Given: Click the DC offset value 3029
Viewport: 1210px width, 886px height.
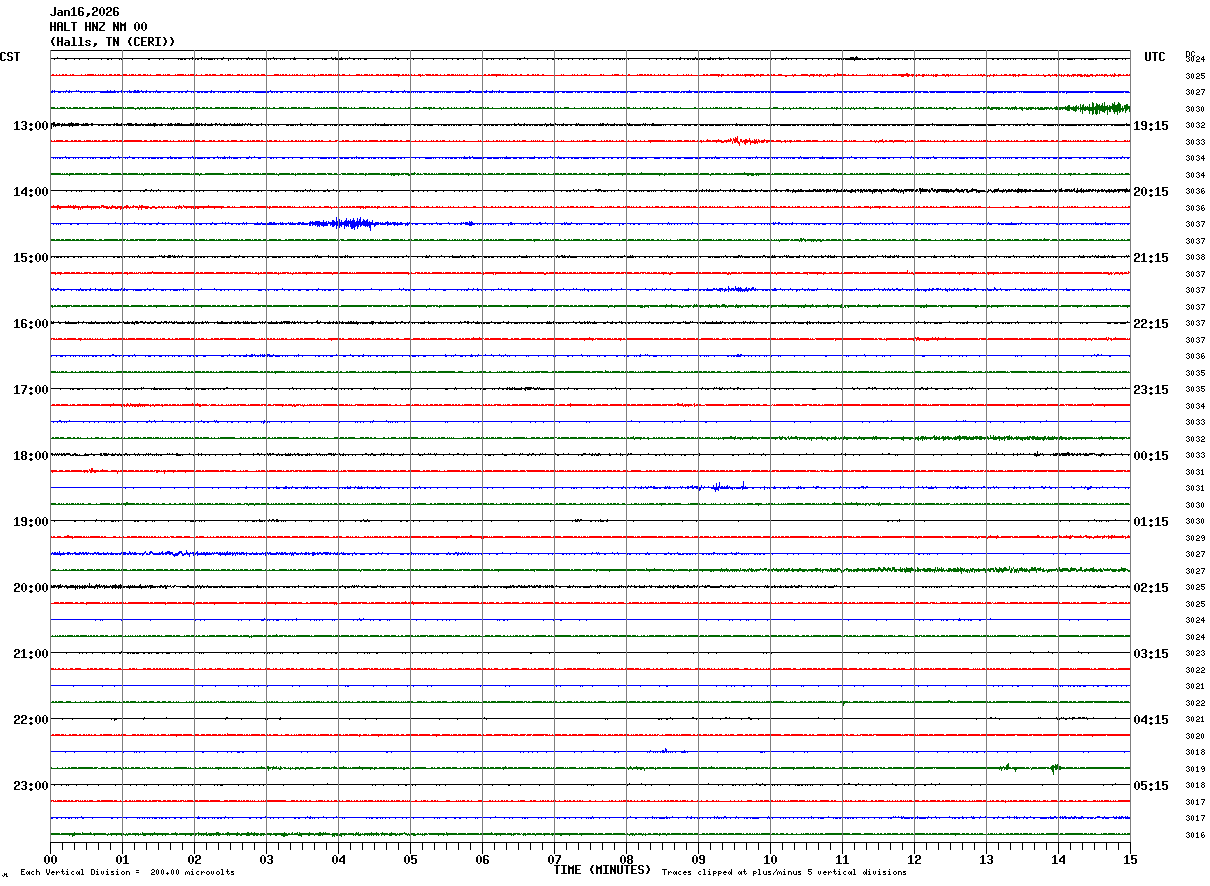Looking at the screenshot, I should [1195, 539].
